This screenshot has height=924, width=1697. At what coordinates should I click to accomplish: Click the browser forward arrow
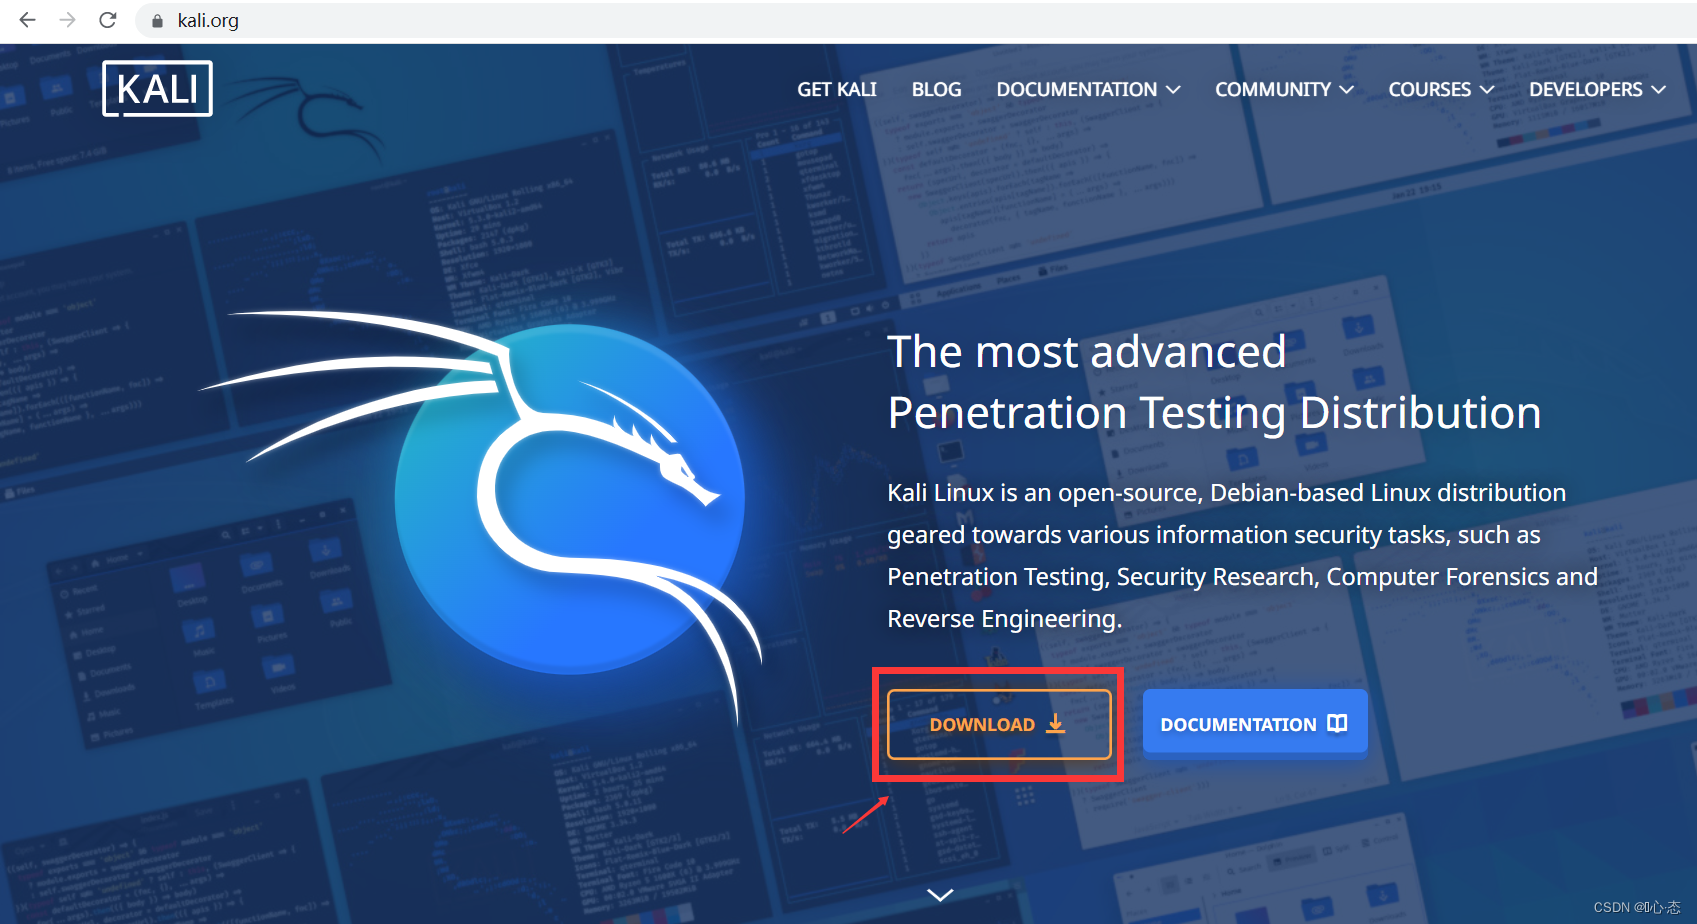click(x=67, y=20)
